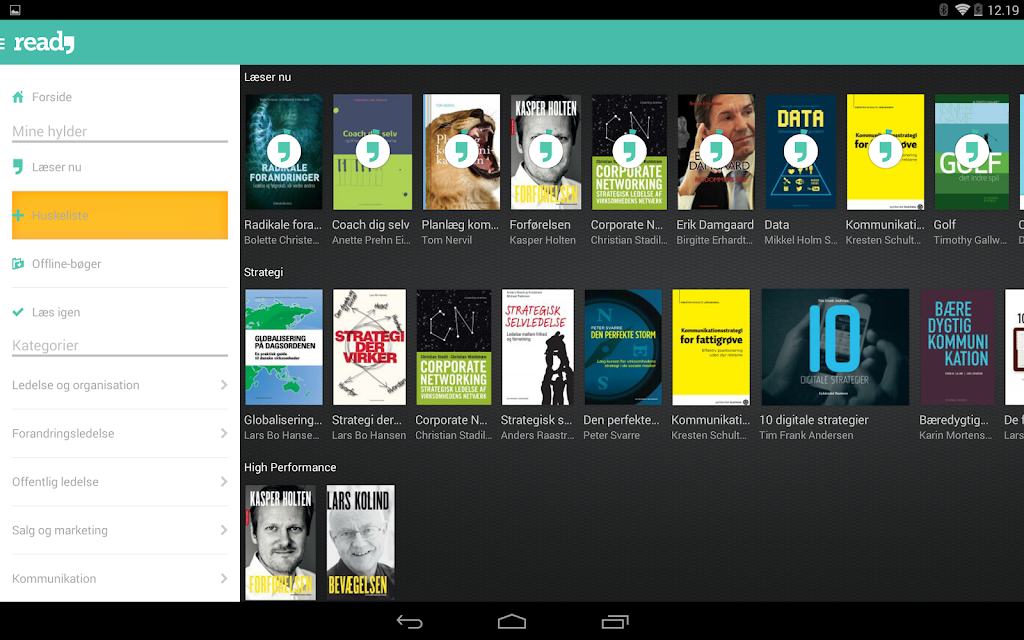Tap the Offline-bøger folder icon
The image size is (1024, 640).
(18, 264)
